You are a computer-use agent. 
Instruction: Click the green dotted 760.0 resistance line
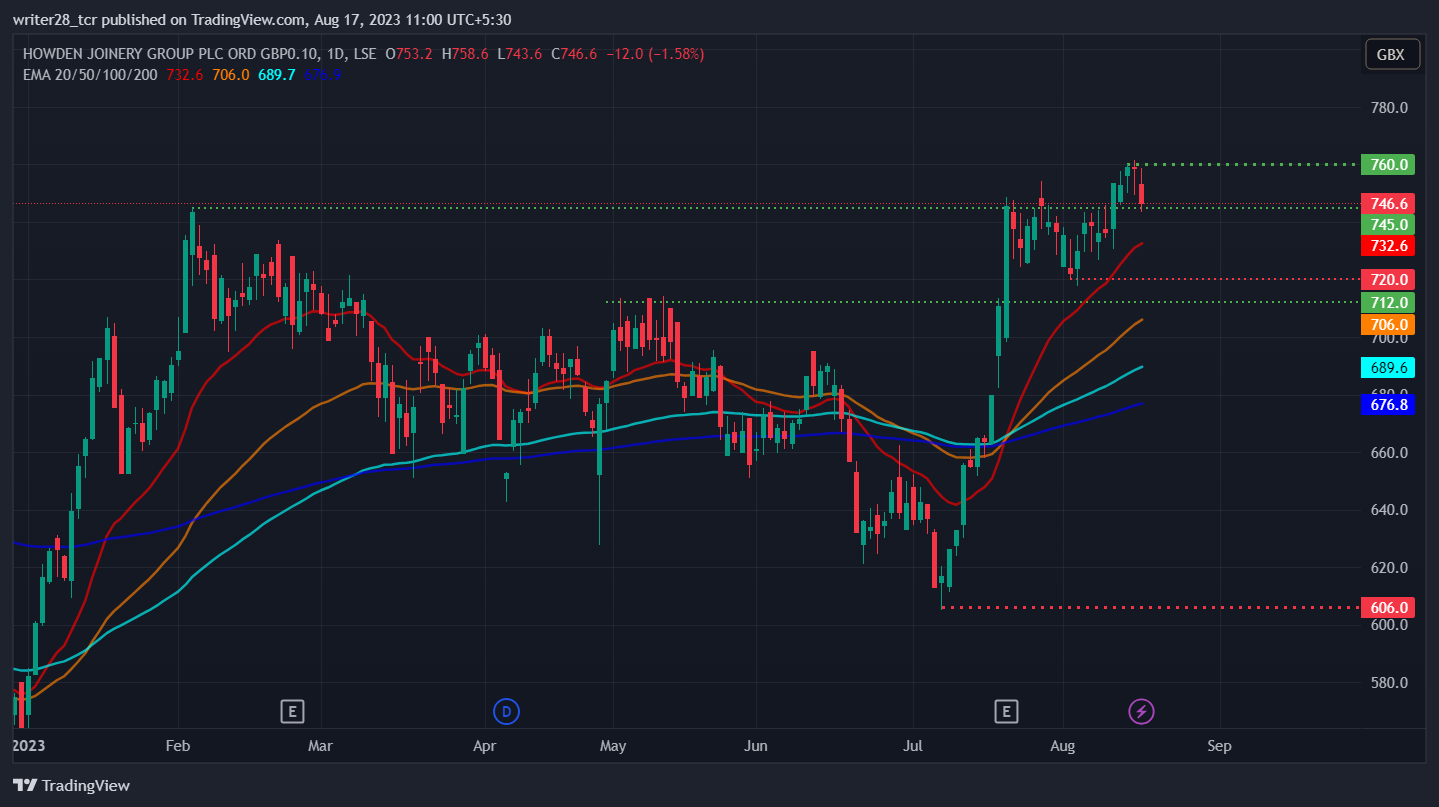point(1246,164)
